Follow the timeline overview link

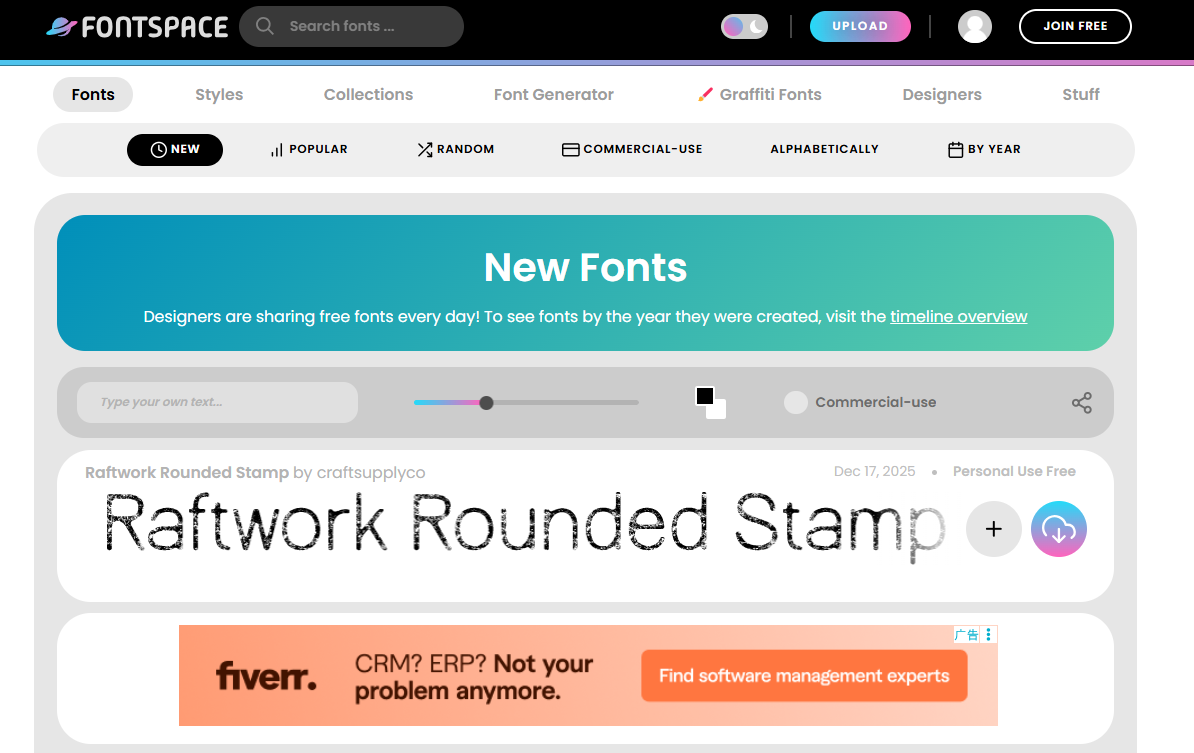coord(958,317)
